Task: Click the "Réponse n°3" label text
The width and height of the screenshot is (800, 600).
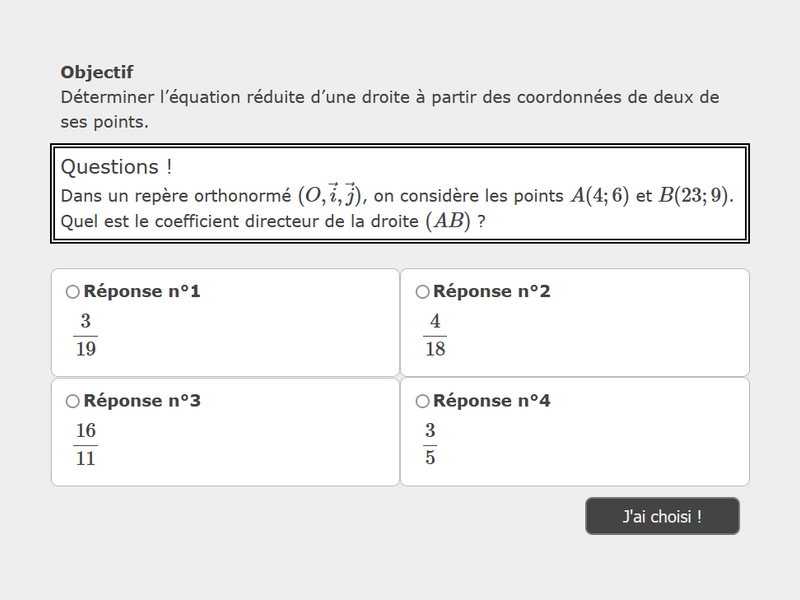Action: click(x=142, y=401)
